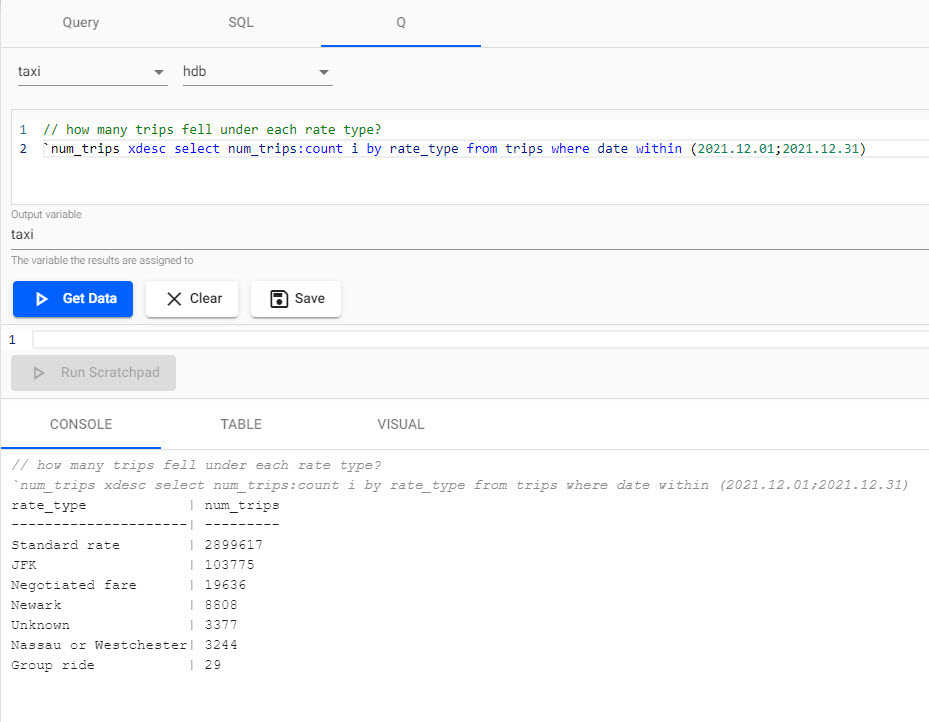The height and width of the screenshot is (722, 929).
Task: Place cursor in the editor comment line
Action: click(x=212, y=130)
